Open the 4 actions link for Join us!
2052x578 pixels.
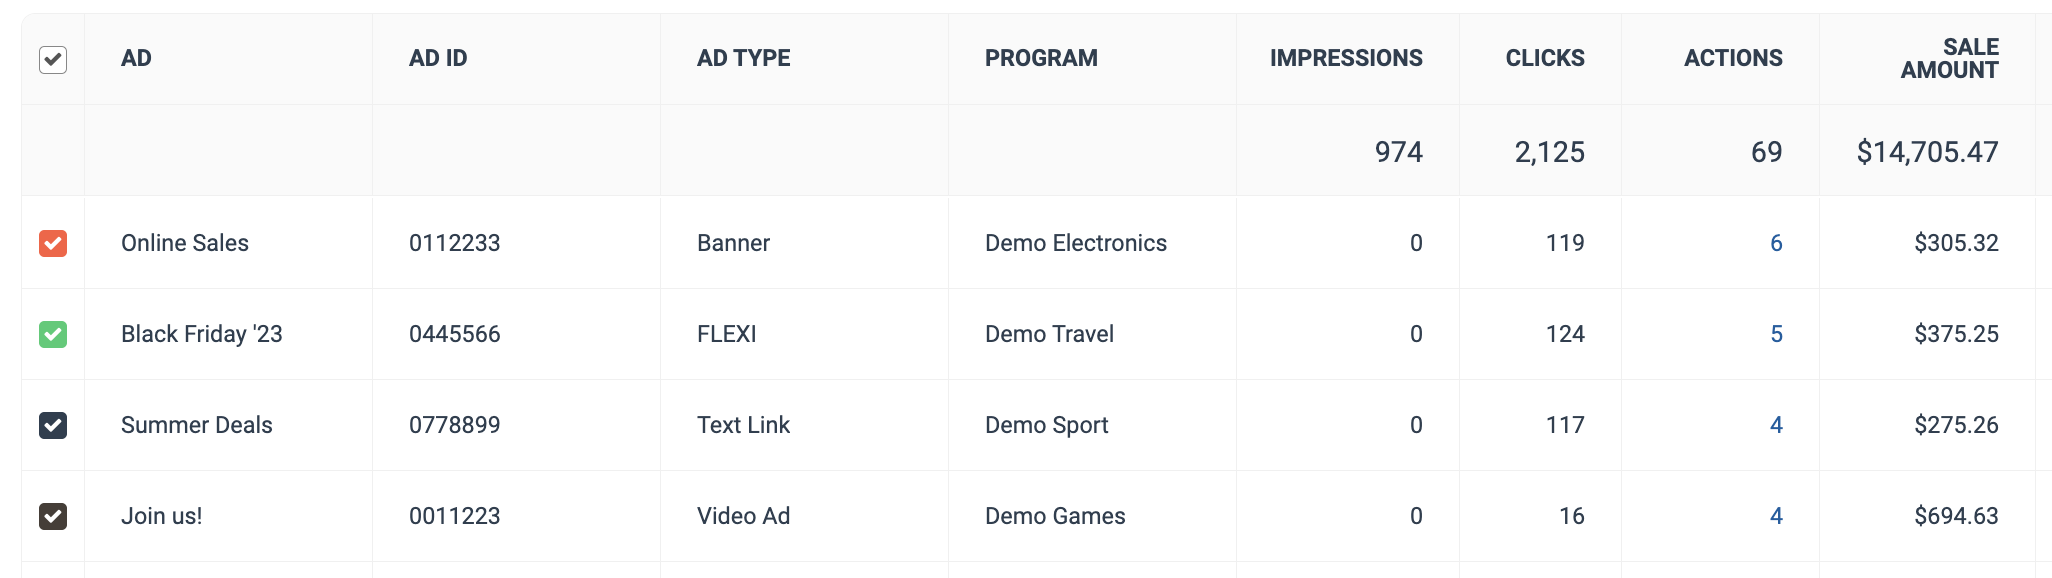tap(1776, 516)
